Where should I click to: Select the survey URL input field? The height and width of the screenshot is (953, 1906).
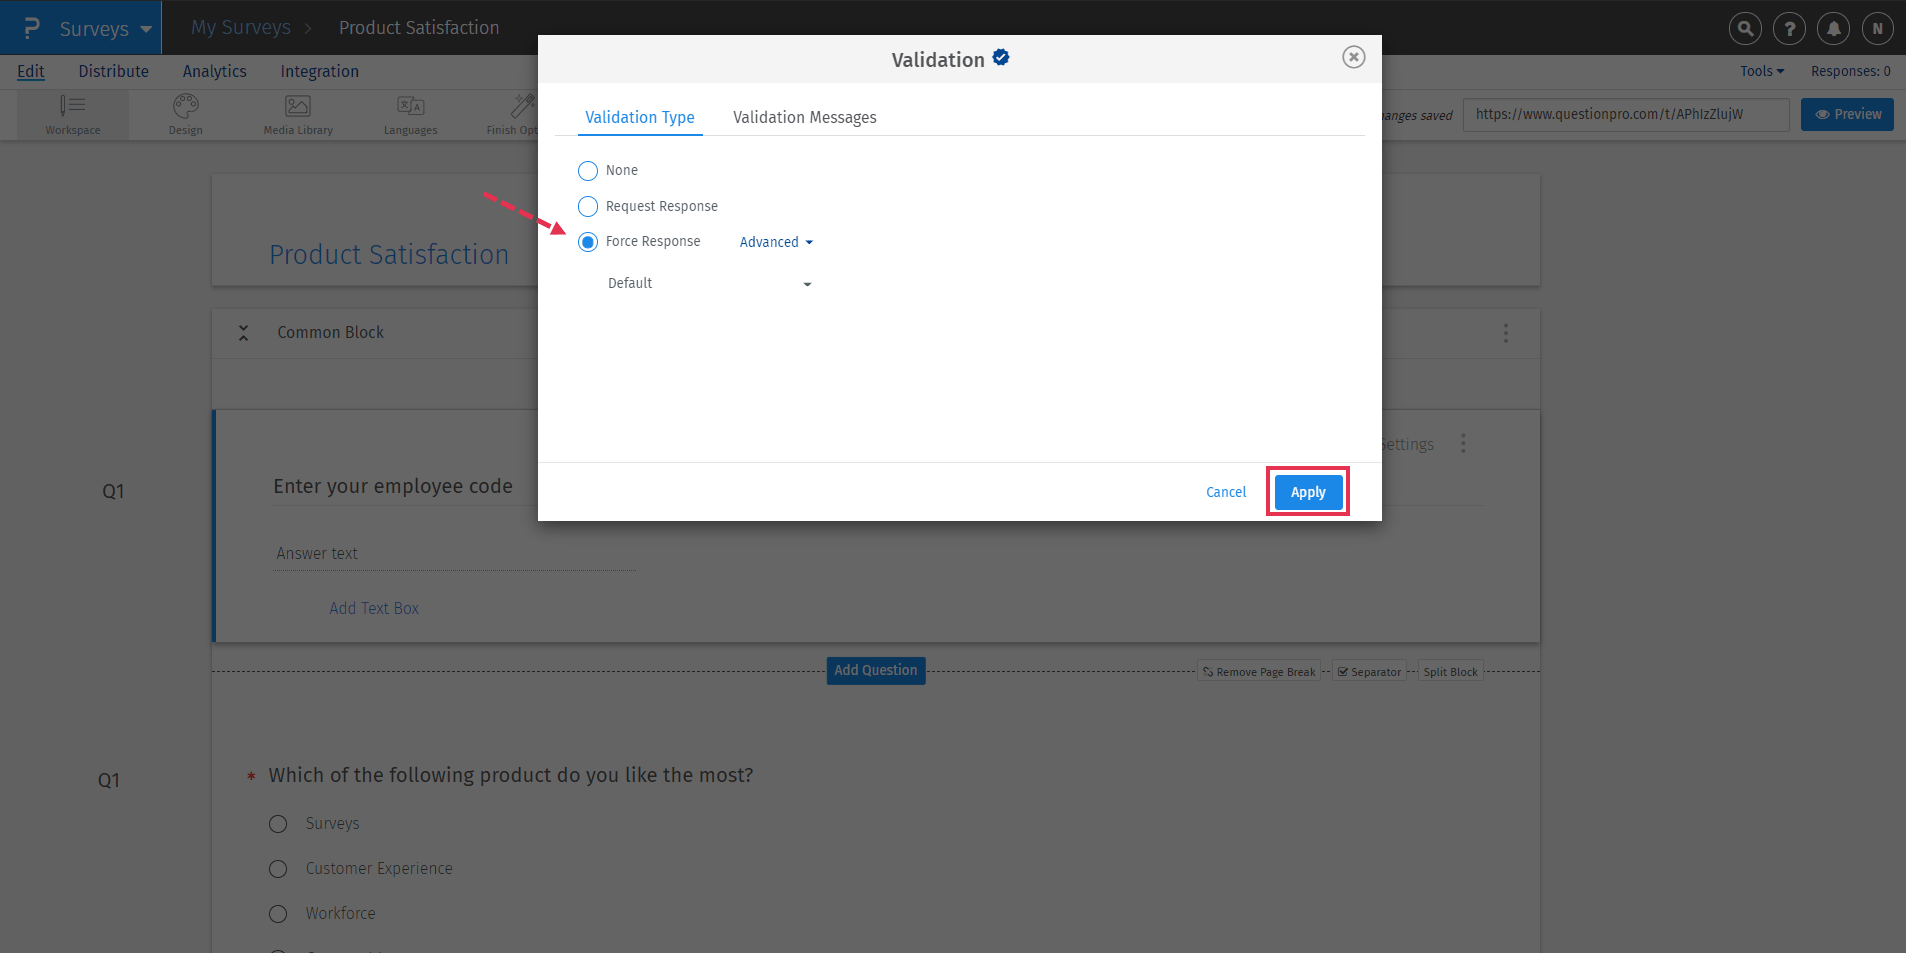click(1625, 114)
